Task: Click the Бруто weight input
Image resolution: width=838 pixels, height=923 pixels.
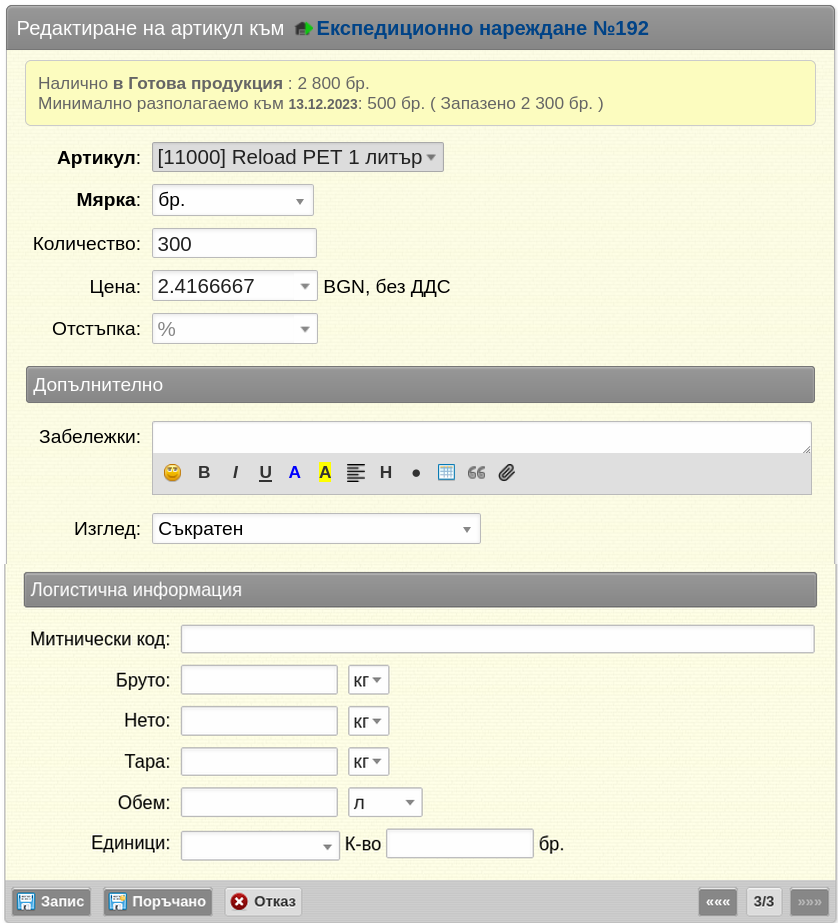Action: point(259,680)
